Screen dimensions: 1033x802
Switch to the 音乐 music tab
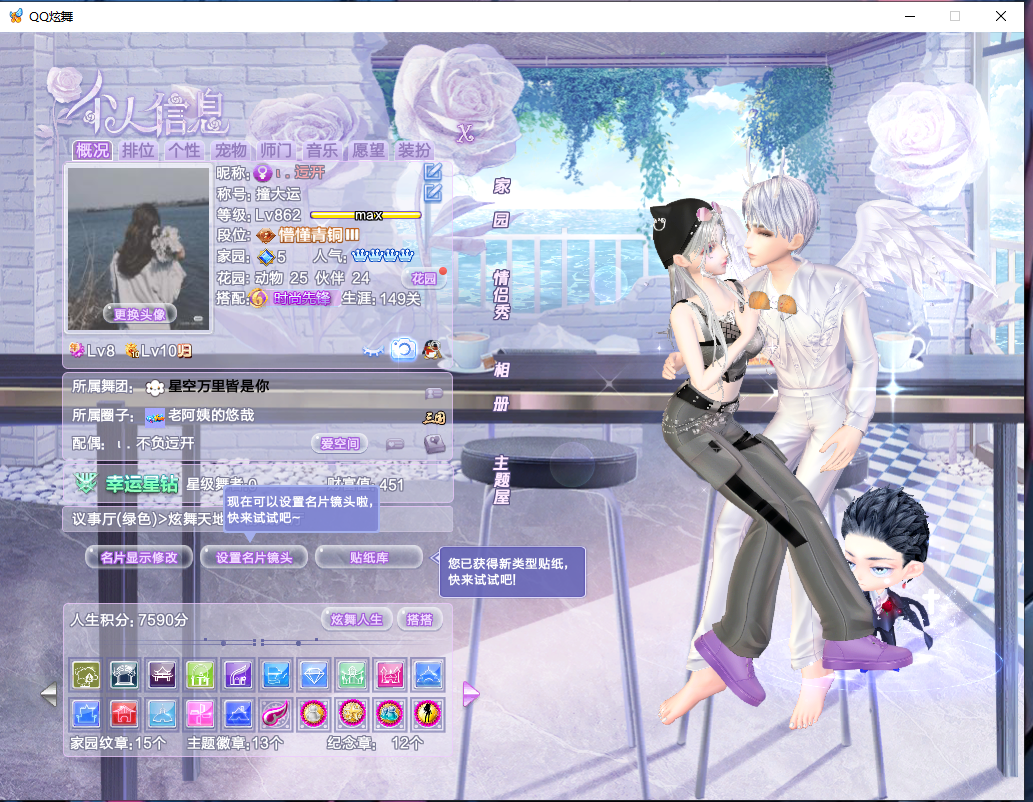click(321, 150)
